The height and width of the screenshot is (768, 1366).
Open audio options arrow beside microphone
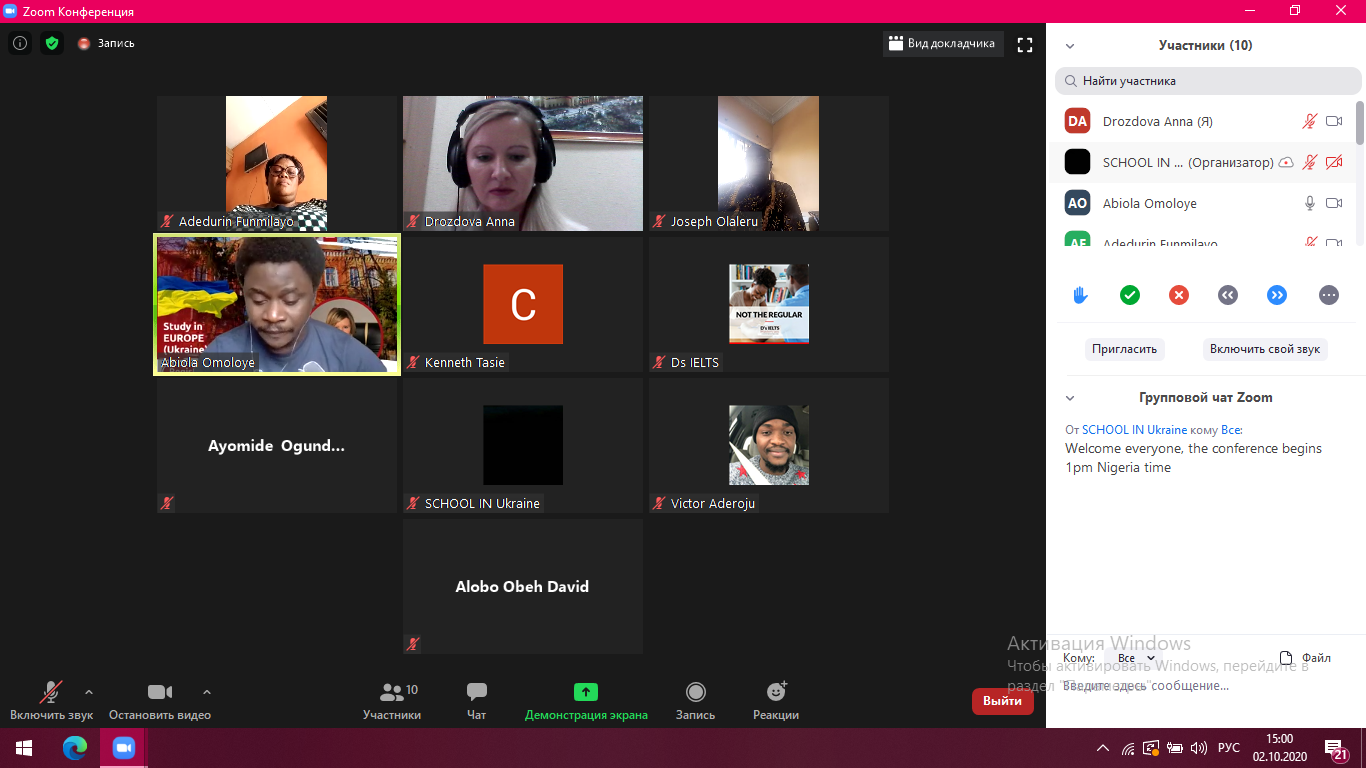[89, 691]
